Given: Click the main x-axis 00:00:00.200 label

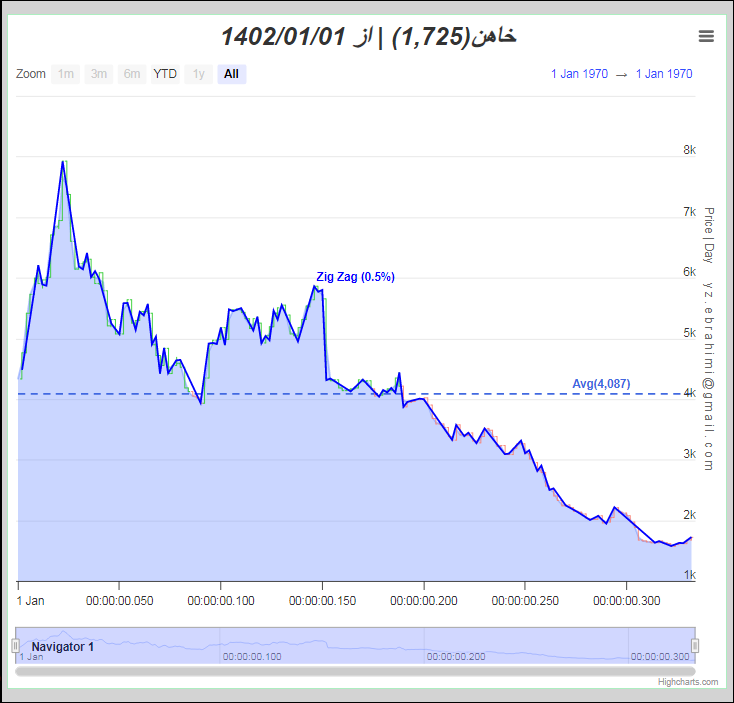Looking at the screenshot, I should point(424,601).
